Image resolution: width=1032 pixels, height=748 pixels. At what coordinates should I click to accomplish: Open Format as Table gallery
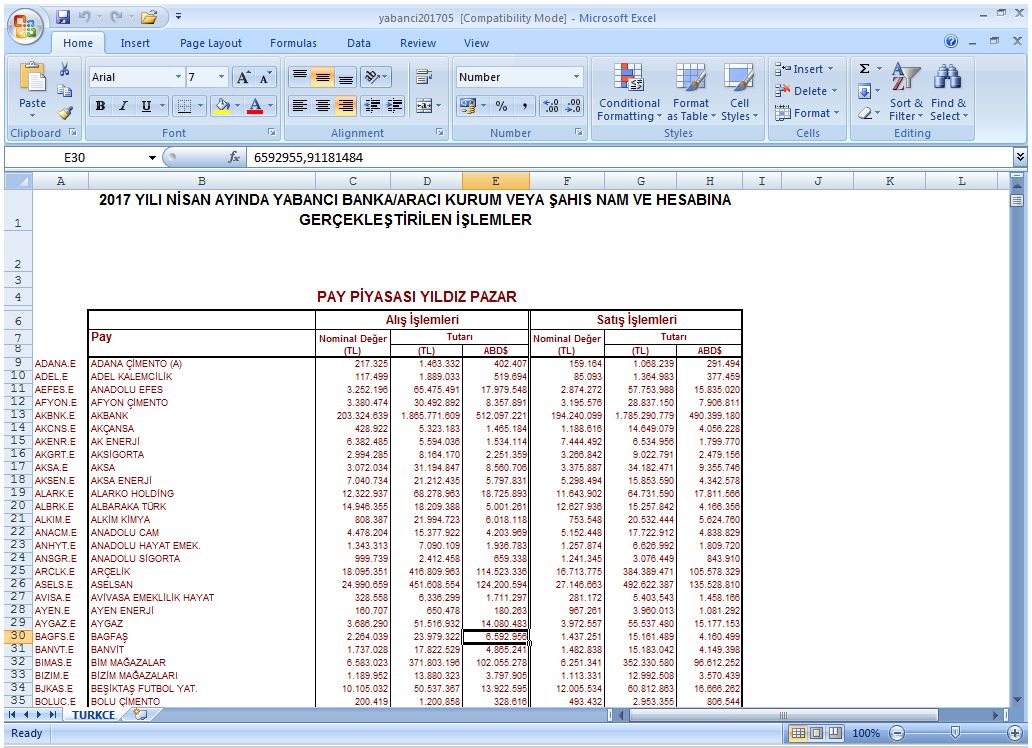tap(690, 92)
